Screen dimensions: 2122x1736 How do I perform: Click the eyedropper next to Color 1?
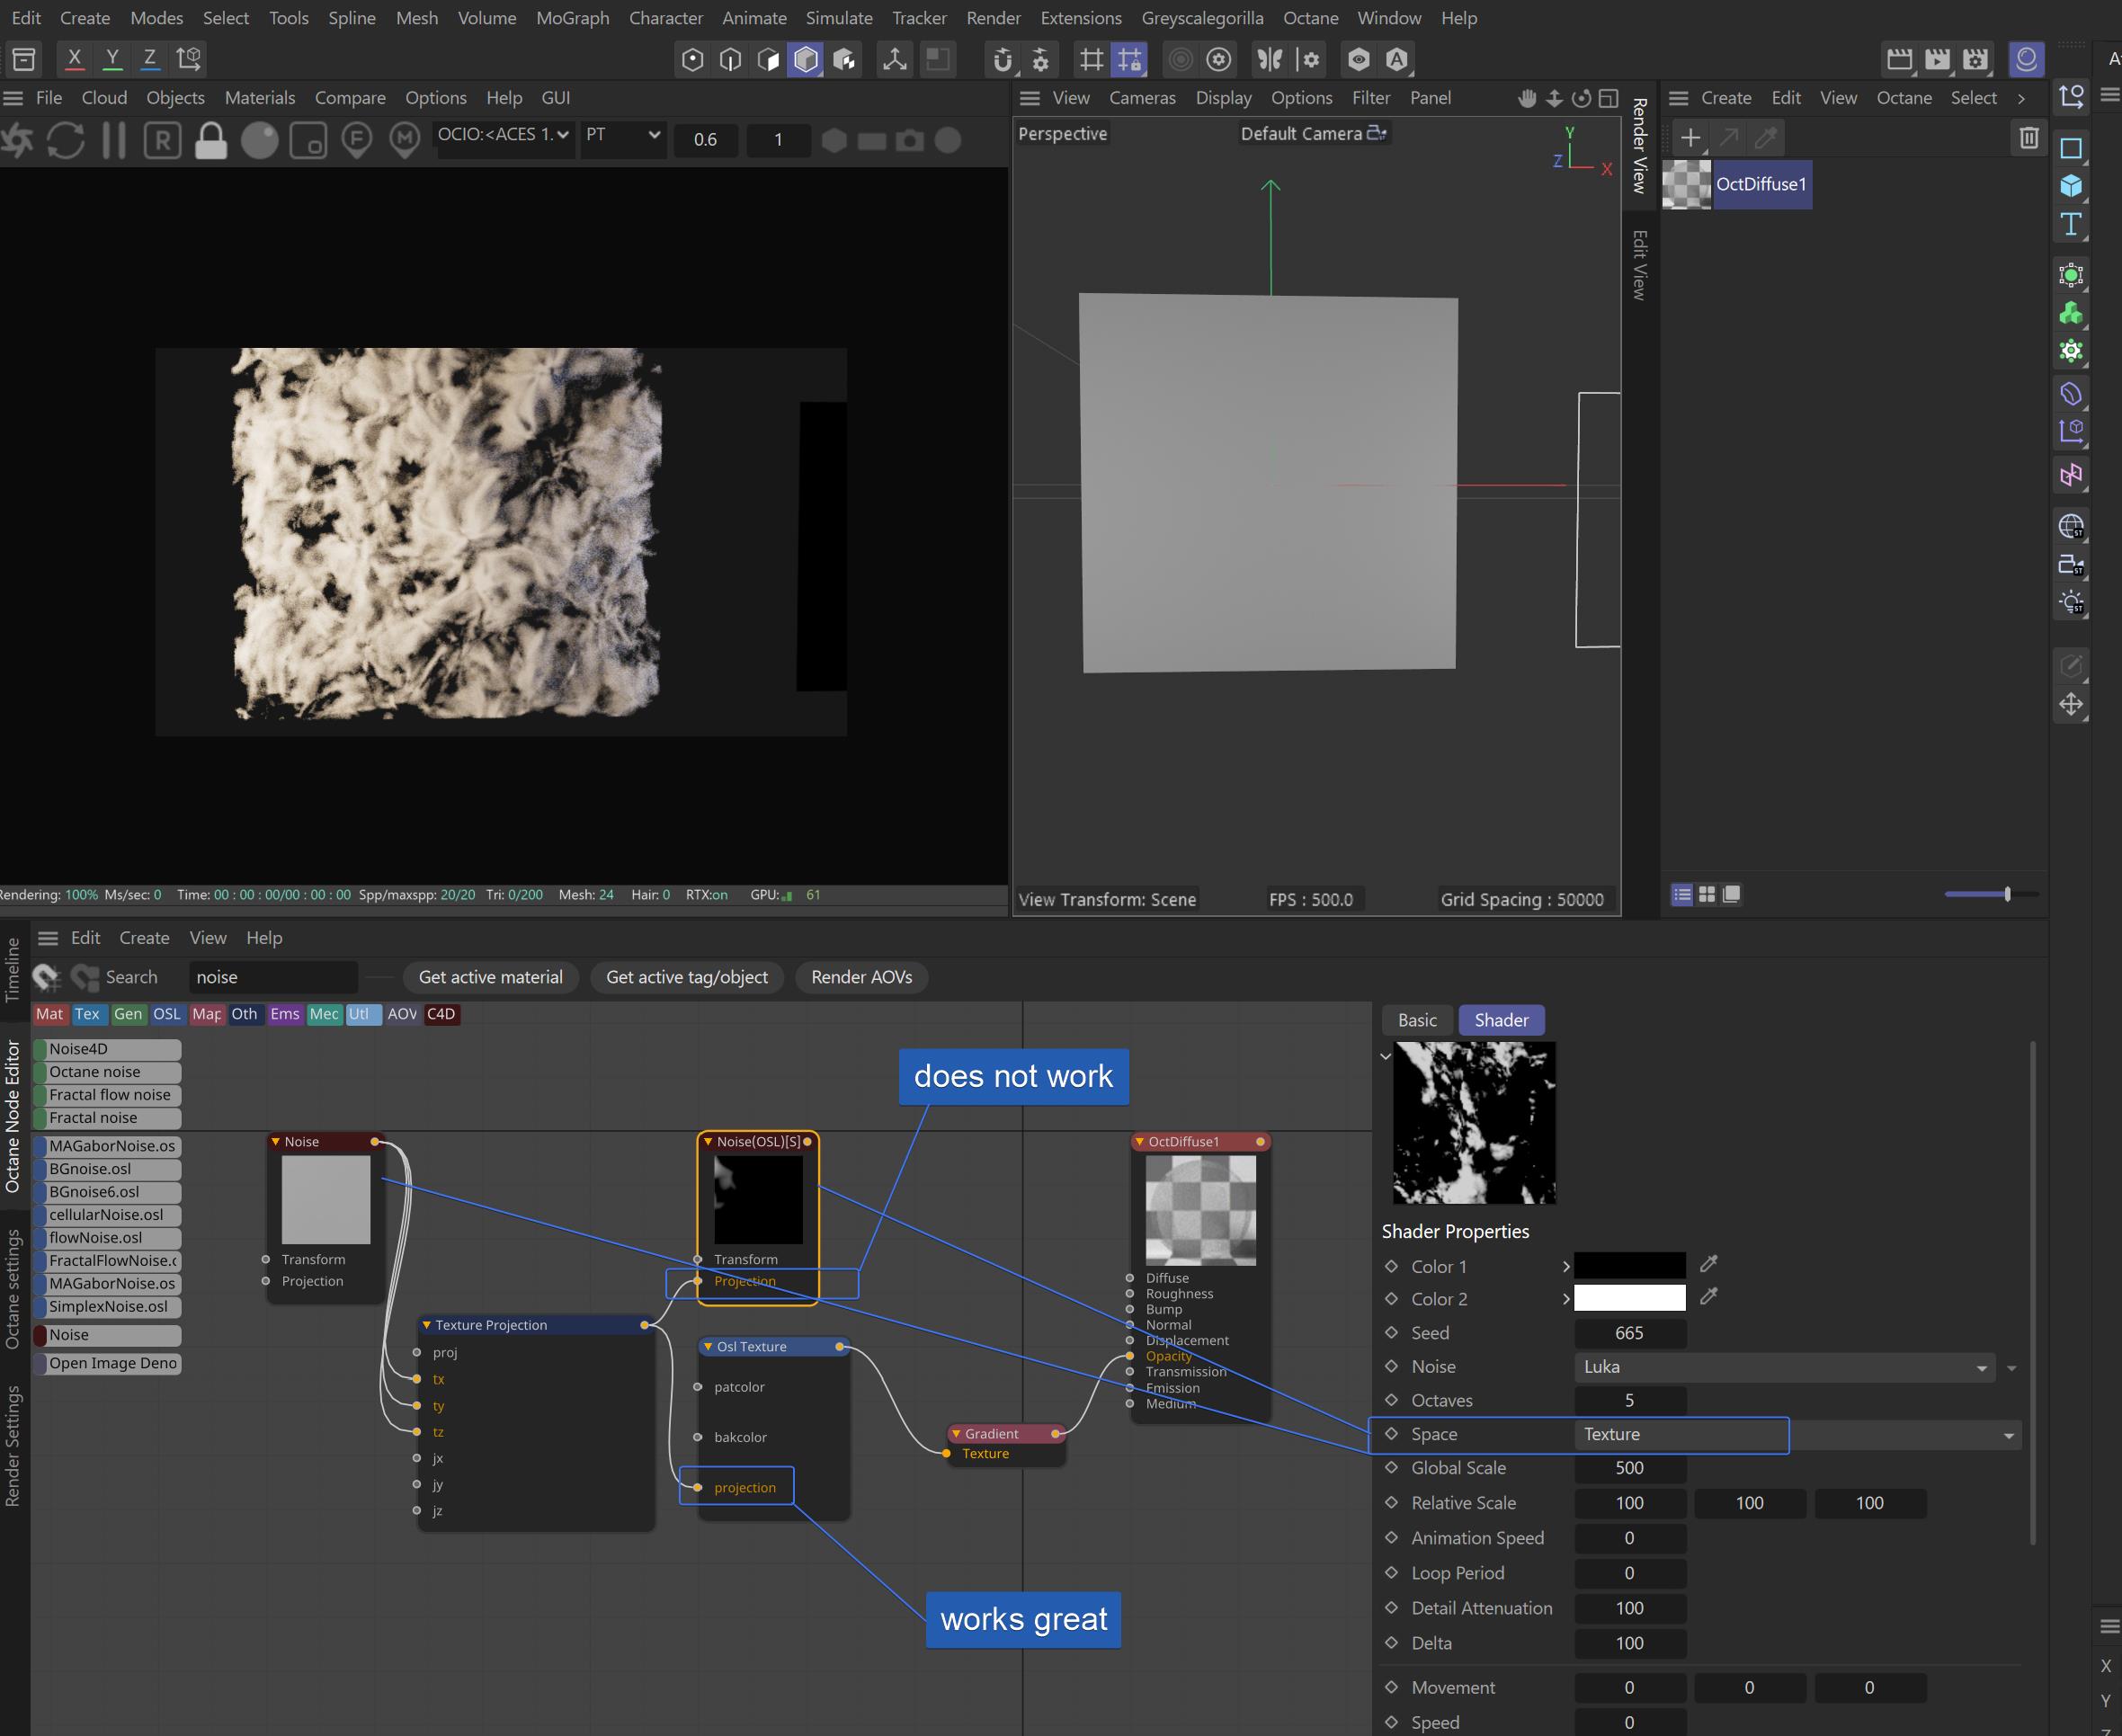pyautogui.click(x=1709, y=1264)
